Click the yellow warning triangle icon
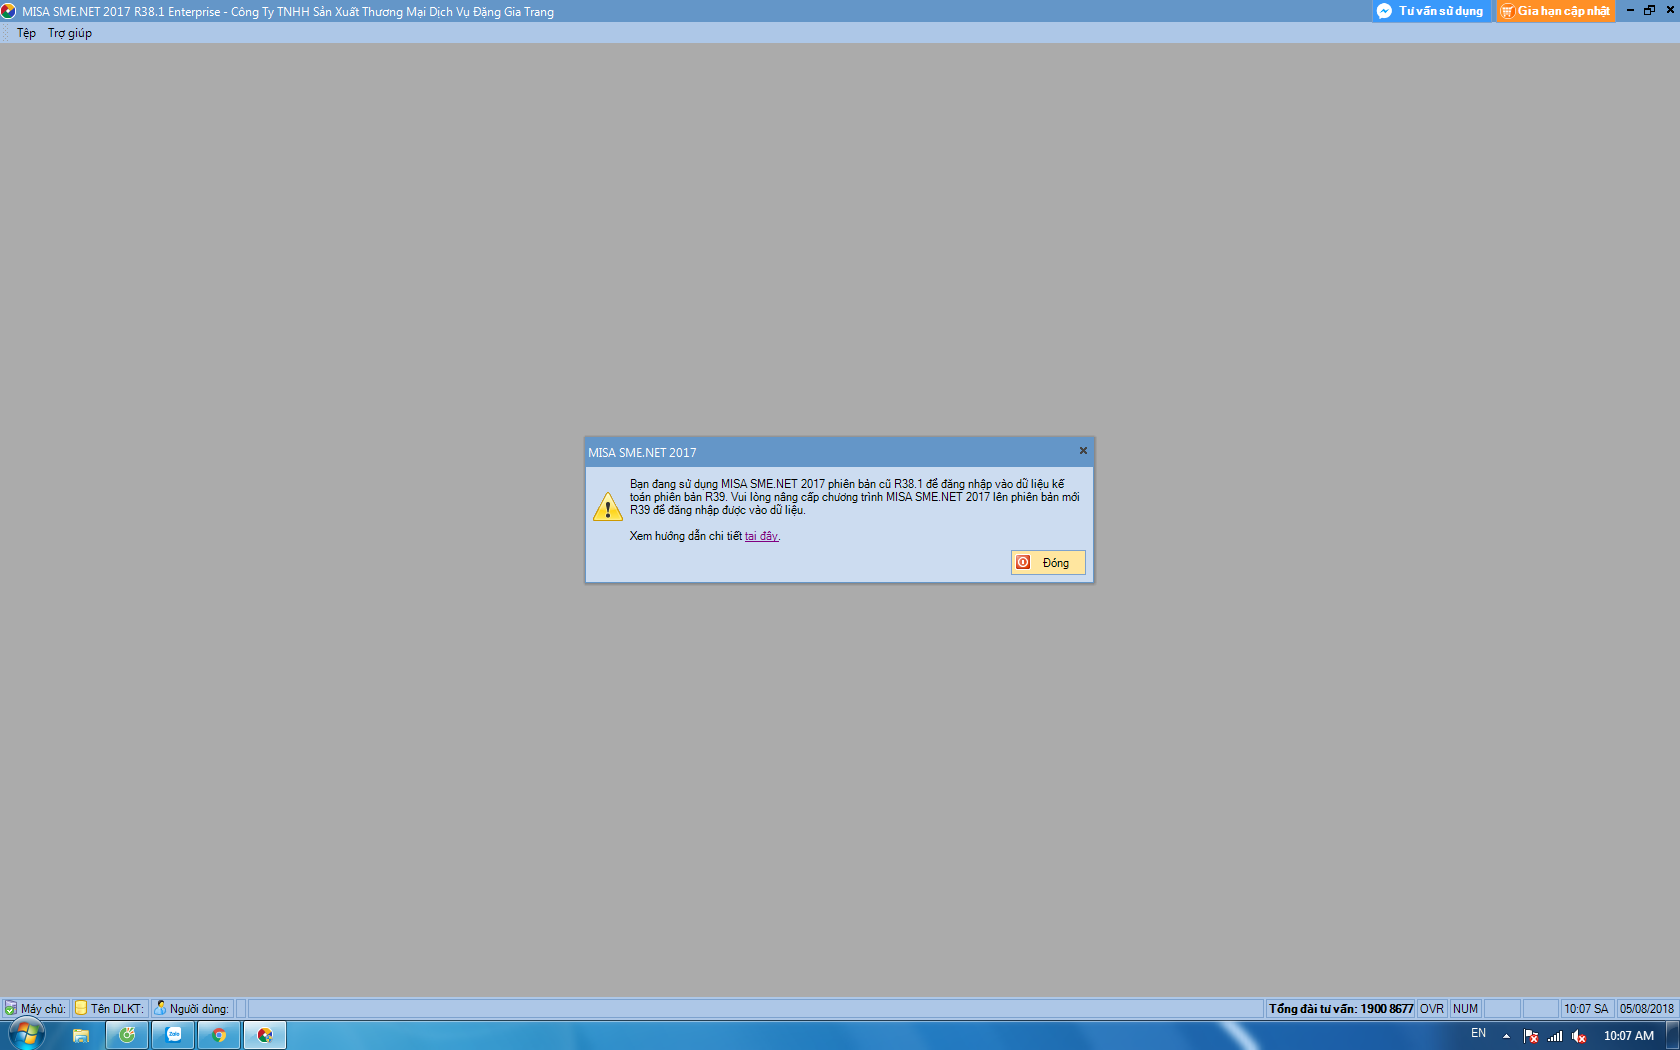 click(x=607, y=507)
